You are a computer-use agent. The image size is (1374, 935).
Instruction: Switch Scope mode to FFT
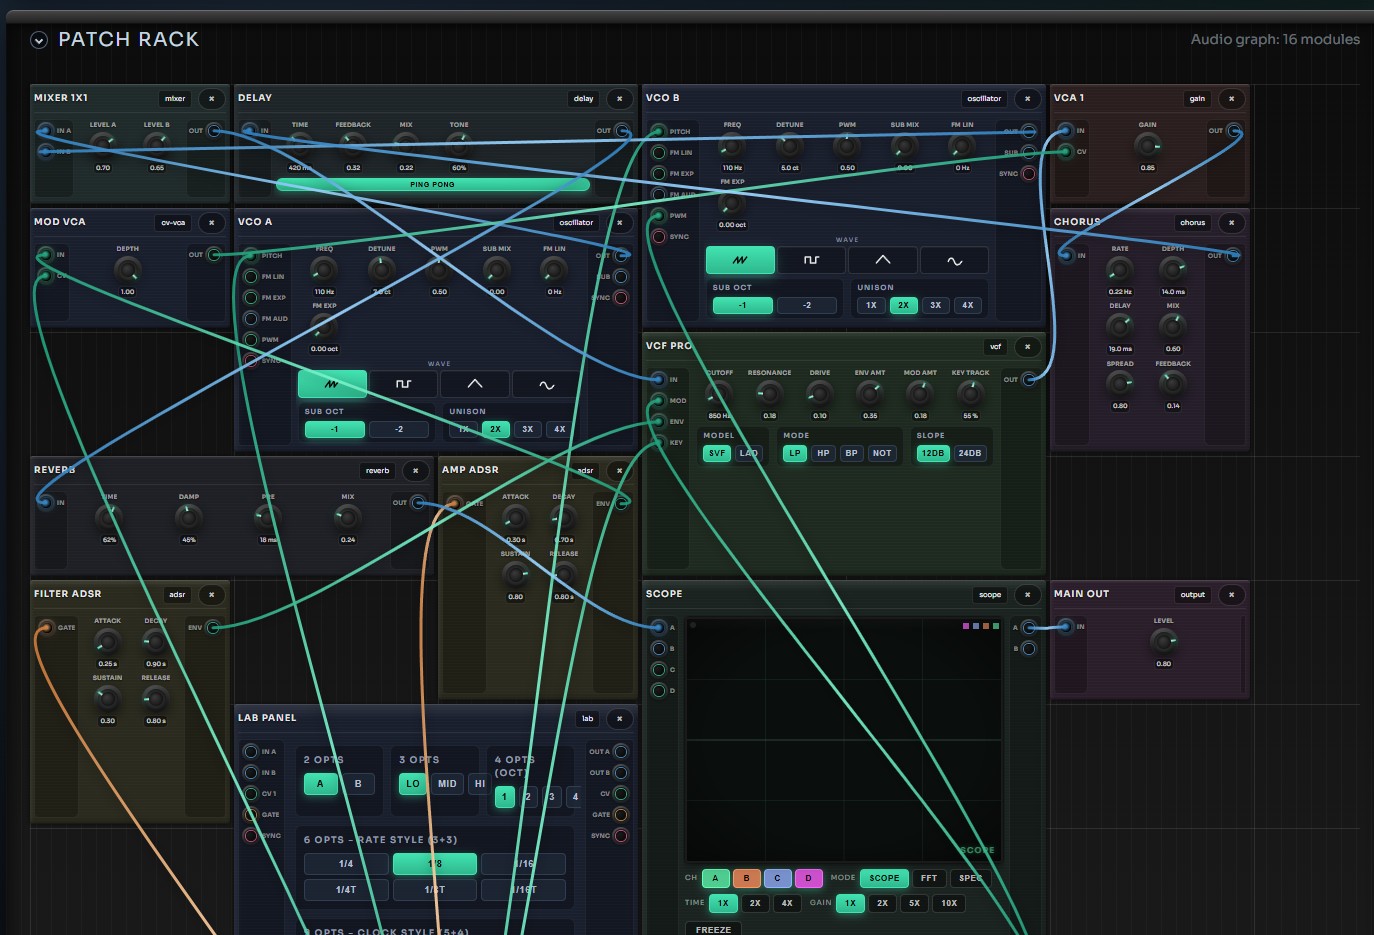tap(929, 878)
